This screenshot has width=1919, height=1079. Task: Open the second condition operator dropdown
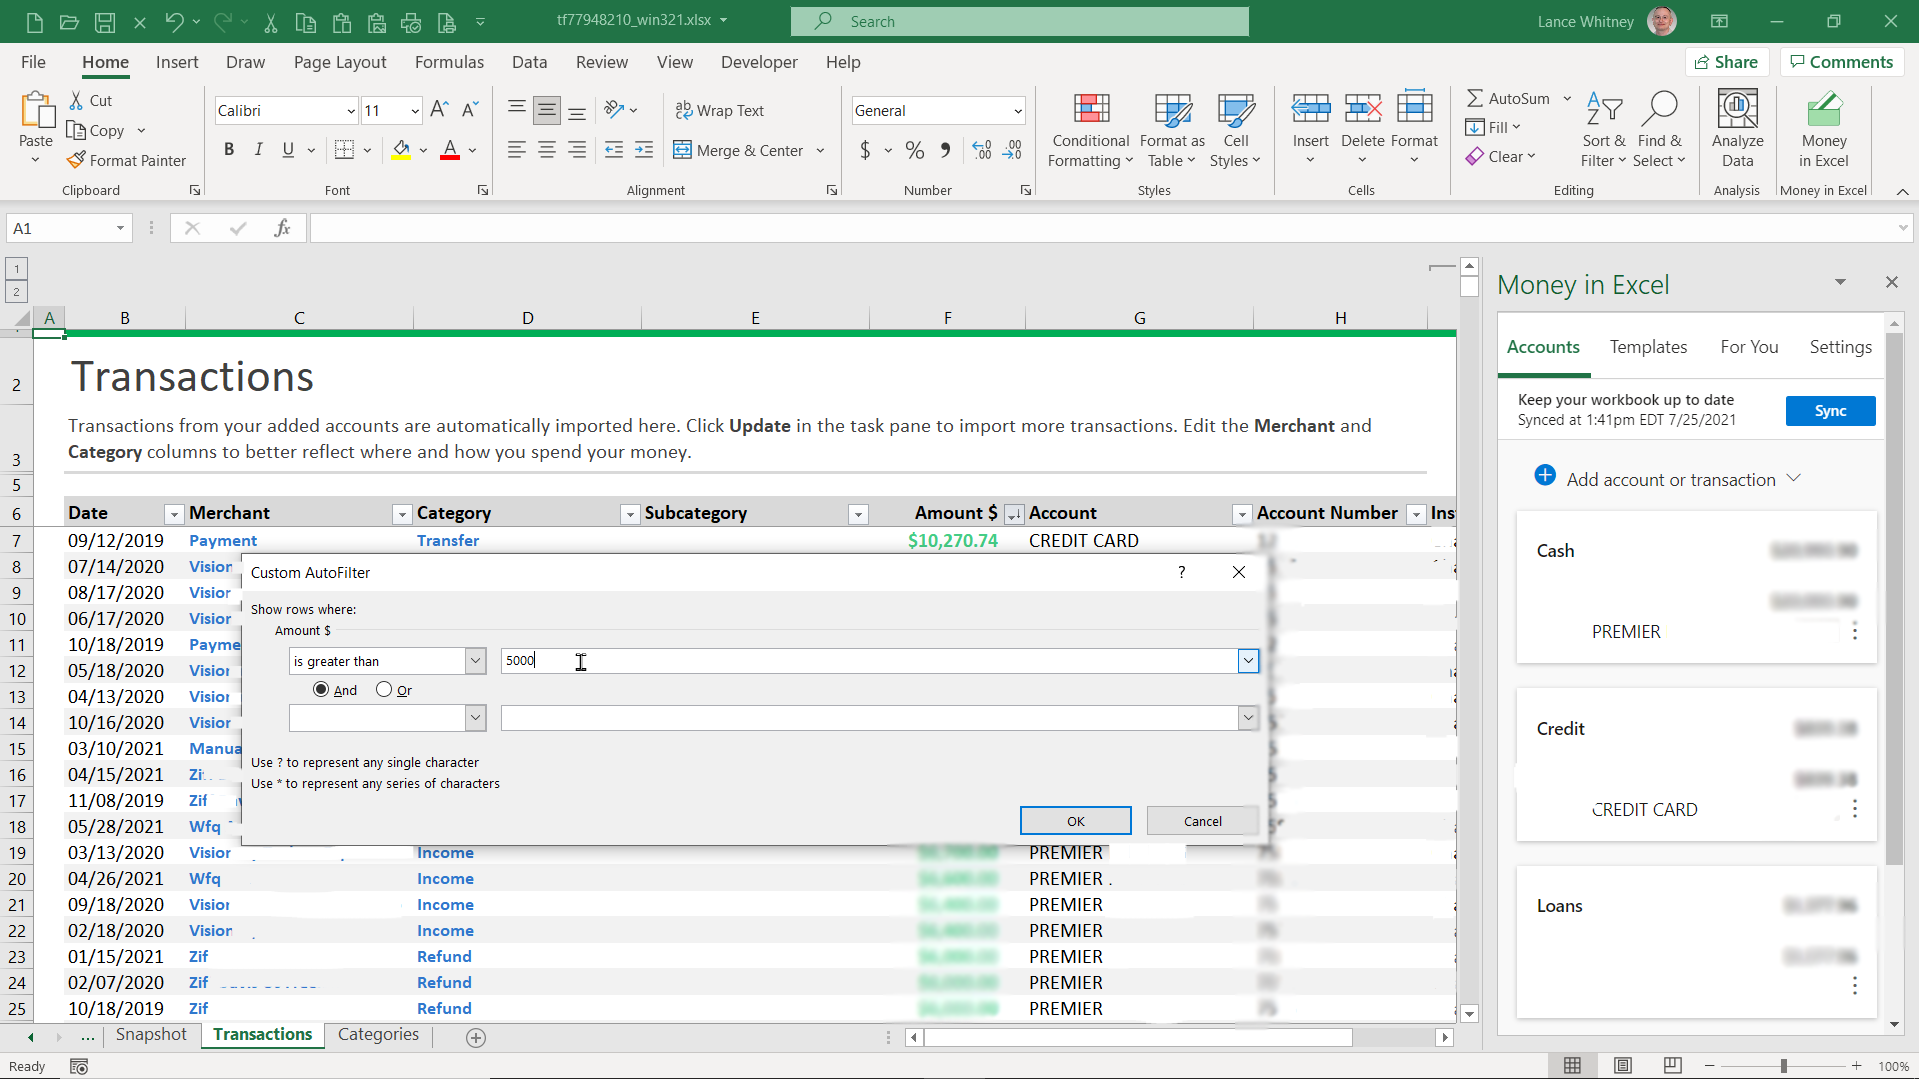[475, 718]
